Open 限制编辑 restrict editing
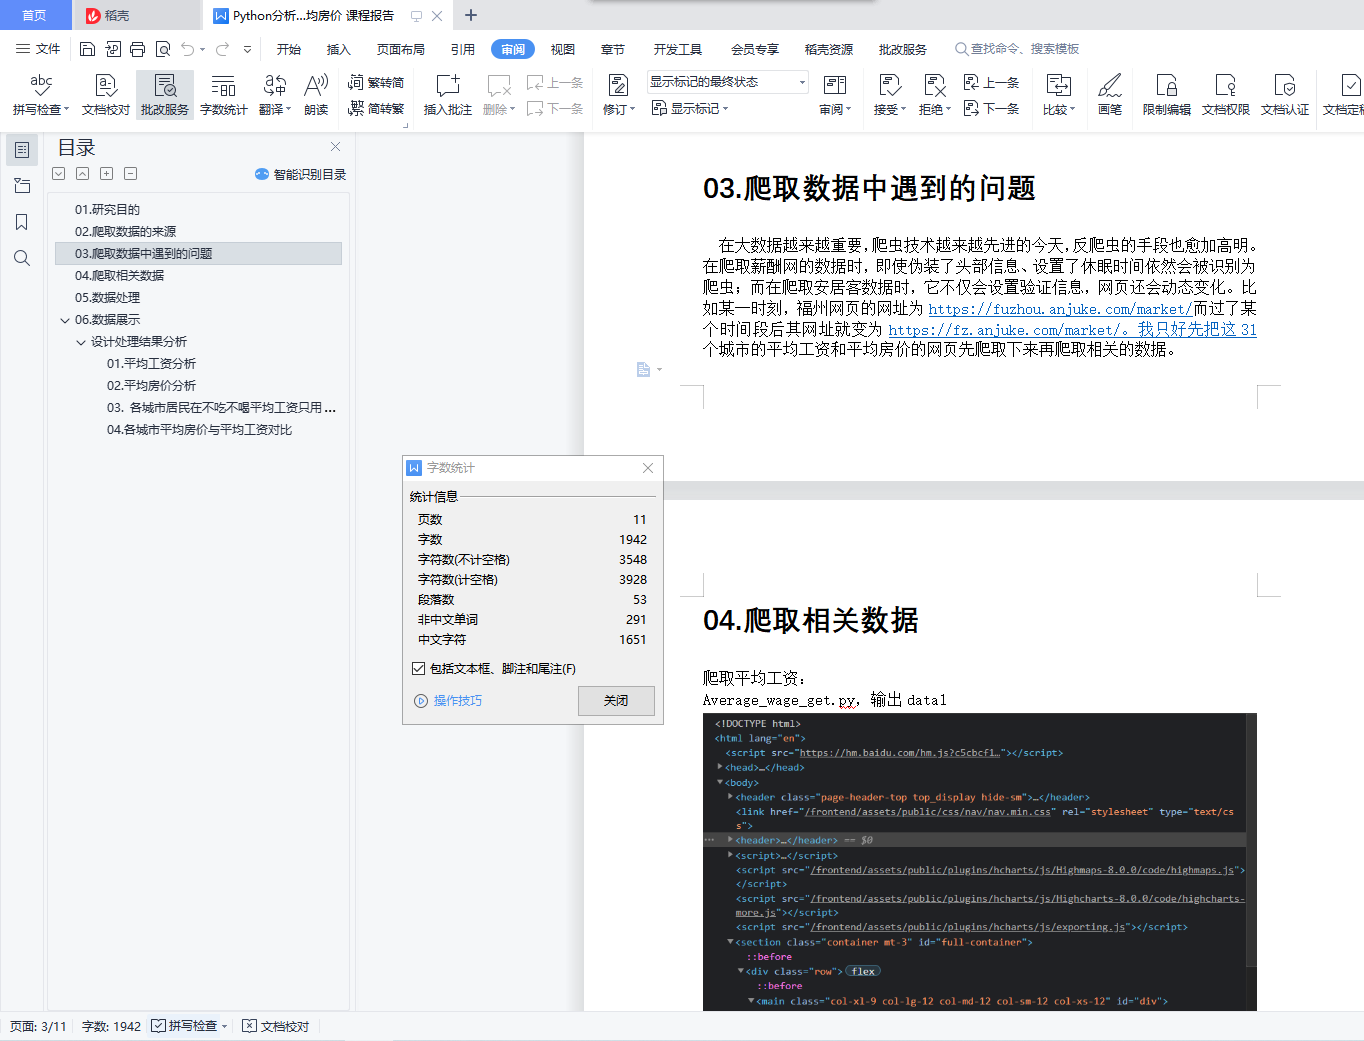This screenshot has height=1041, width=1364. coord(1167,95)
